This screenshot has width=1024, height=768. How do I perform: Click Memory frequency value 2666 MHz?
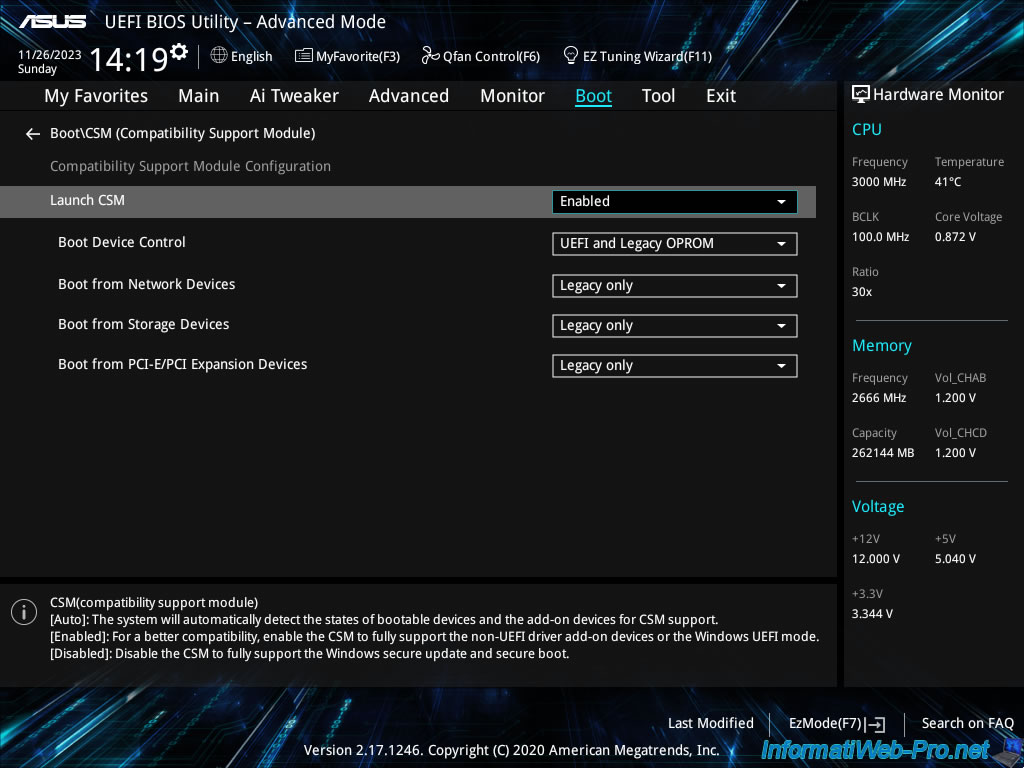(879, 398)
